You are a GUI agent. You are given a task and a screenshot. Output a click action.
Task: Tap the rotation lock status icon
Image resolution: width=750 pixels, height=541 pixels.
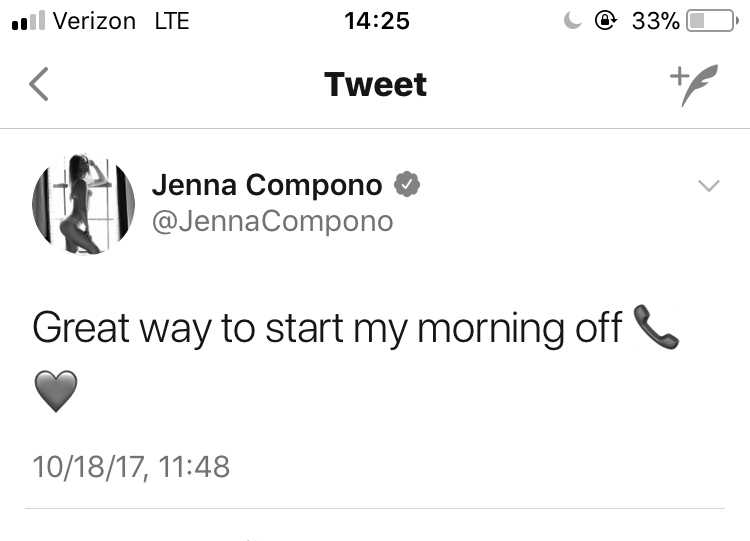click(606, 21)
